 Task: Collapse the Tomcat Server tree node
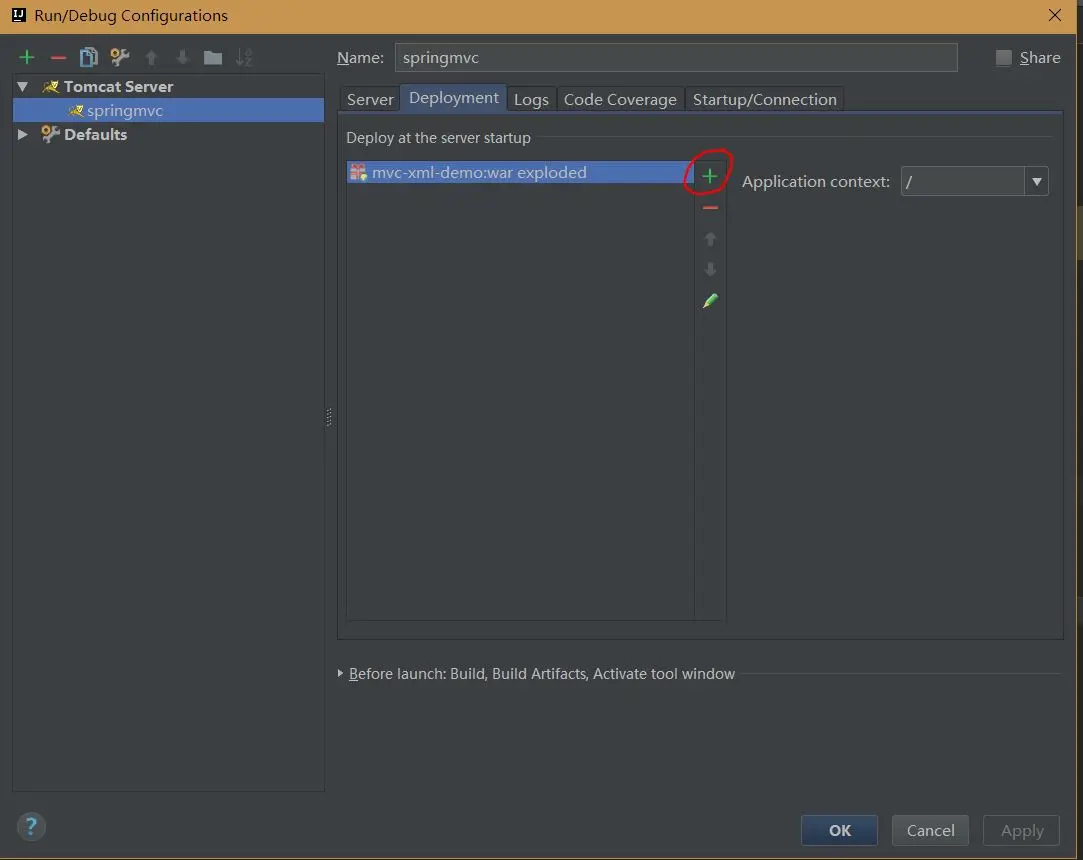(x=23, y=86)
